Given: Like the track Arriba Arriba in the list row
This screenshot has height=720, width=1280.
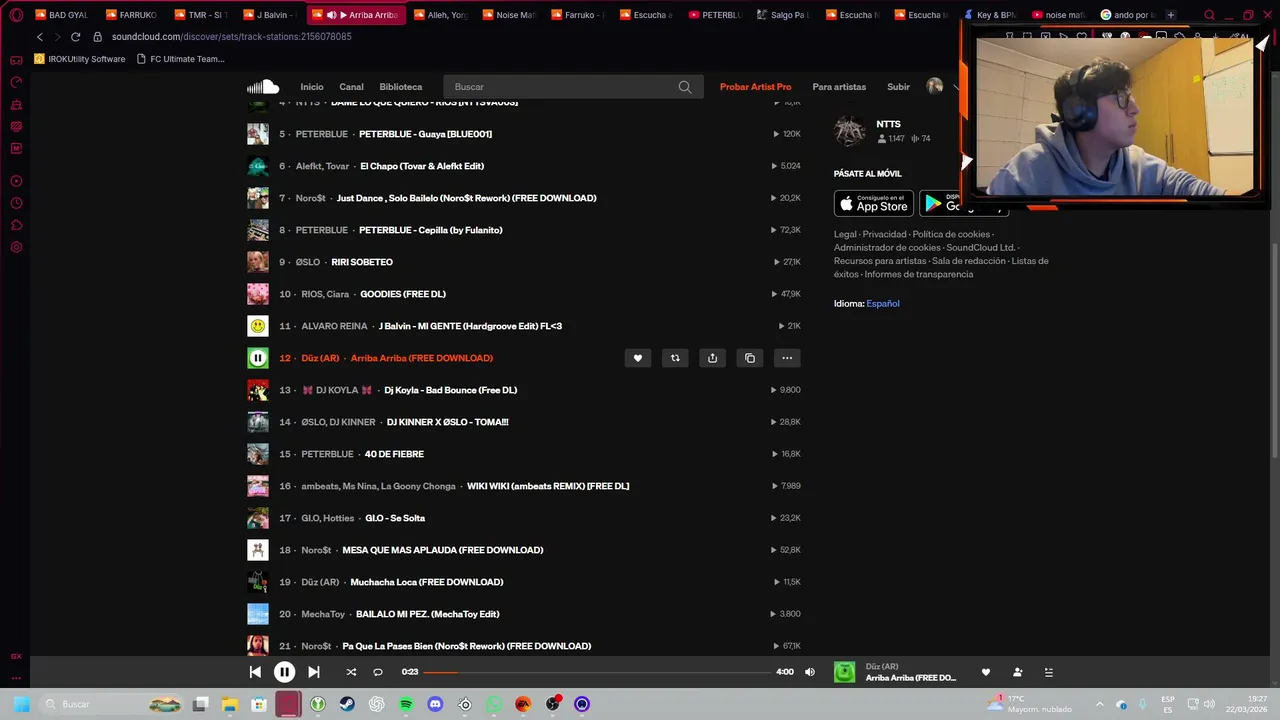Looking at the screenshot, I should click(638, 358).
